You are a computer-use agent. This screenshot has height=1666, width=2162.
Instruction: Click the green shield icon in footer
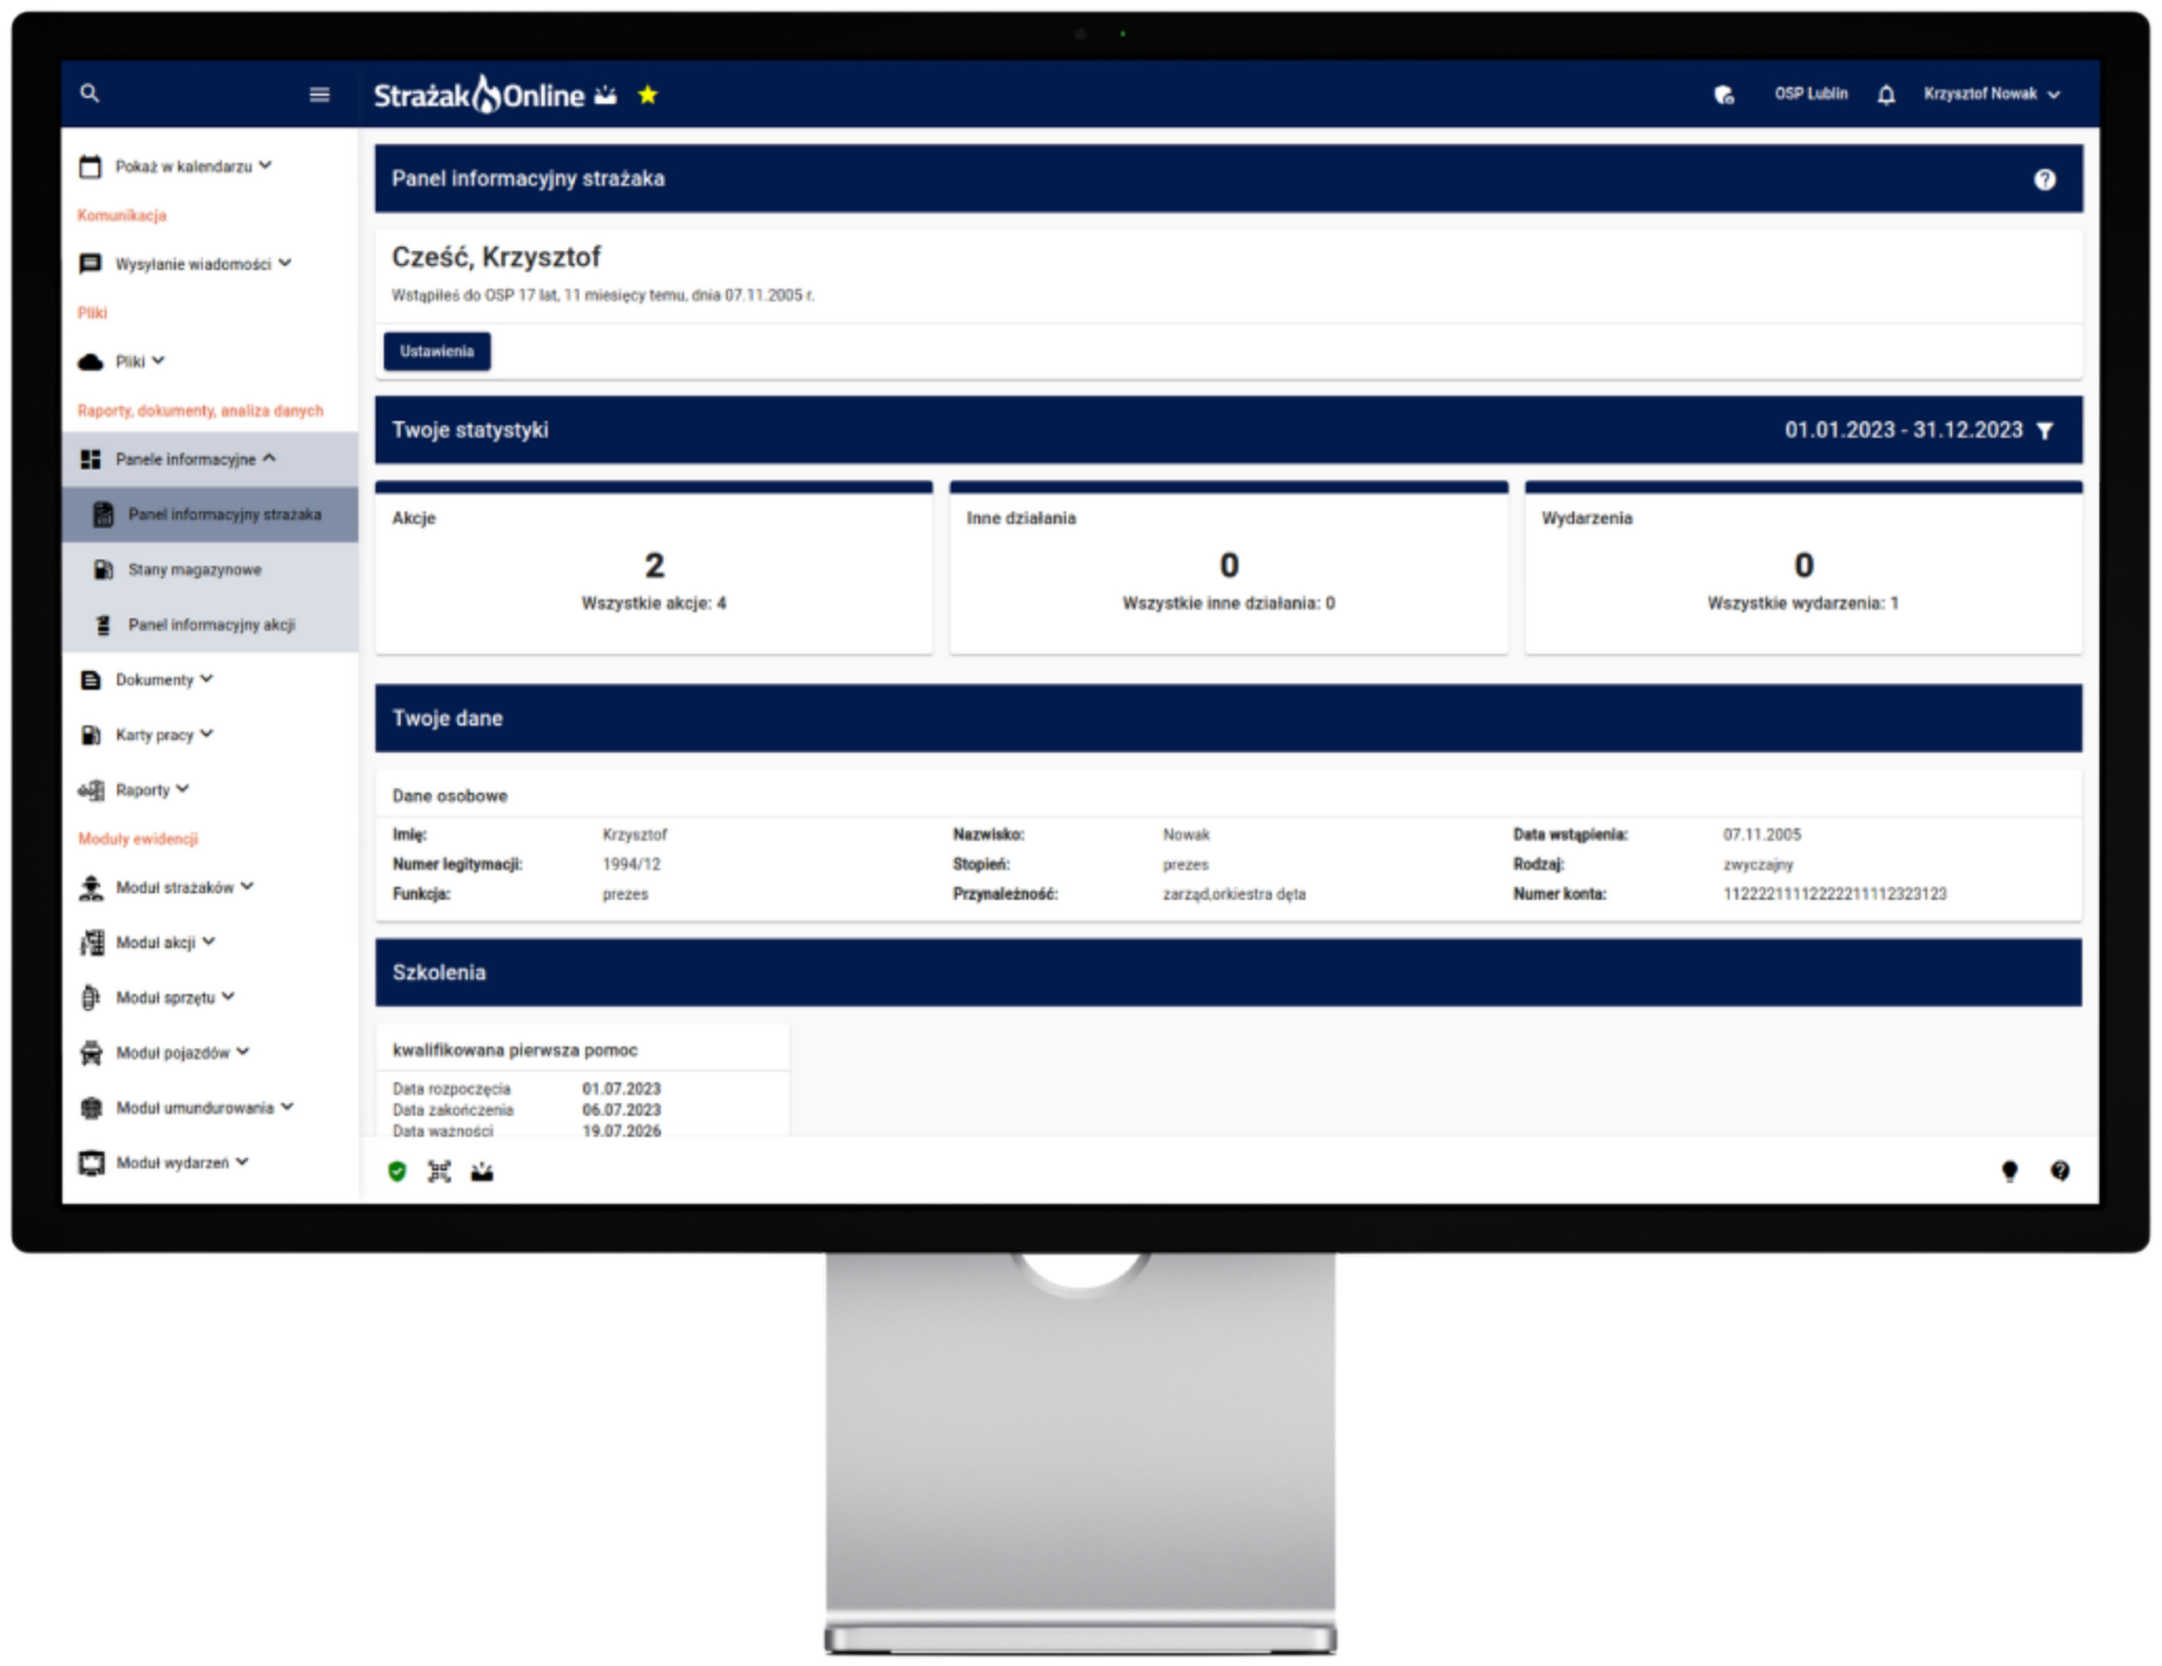point(397,1171)
